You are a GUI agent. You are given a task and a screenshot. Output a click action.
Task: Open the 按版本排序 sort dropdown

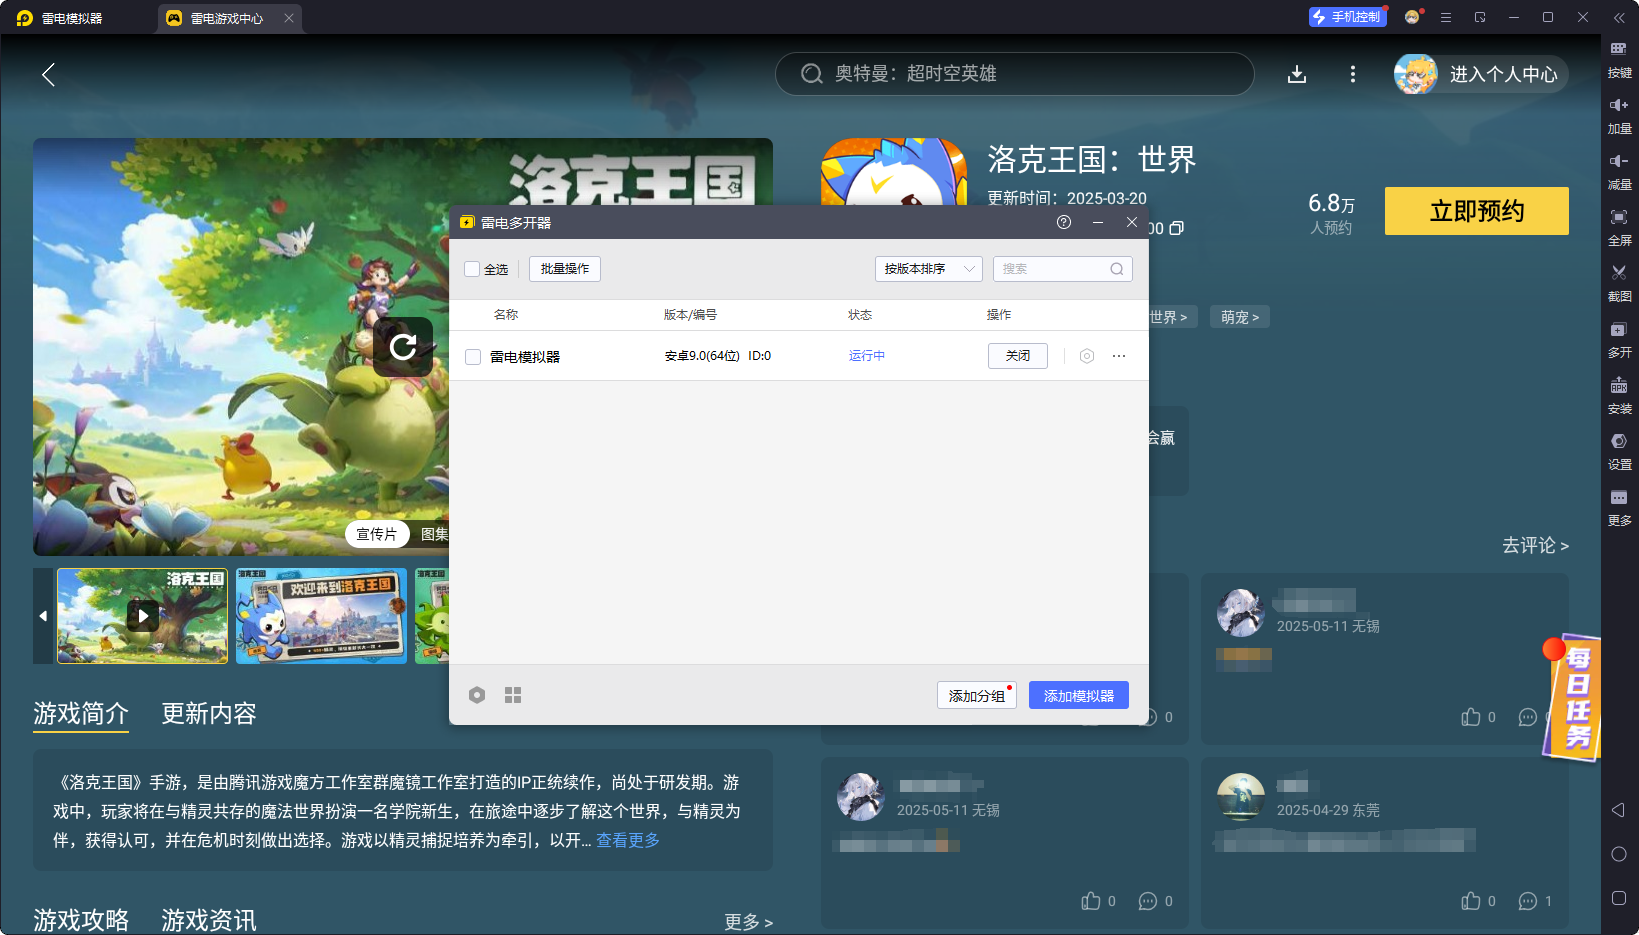929,269
